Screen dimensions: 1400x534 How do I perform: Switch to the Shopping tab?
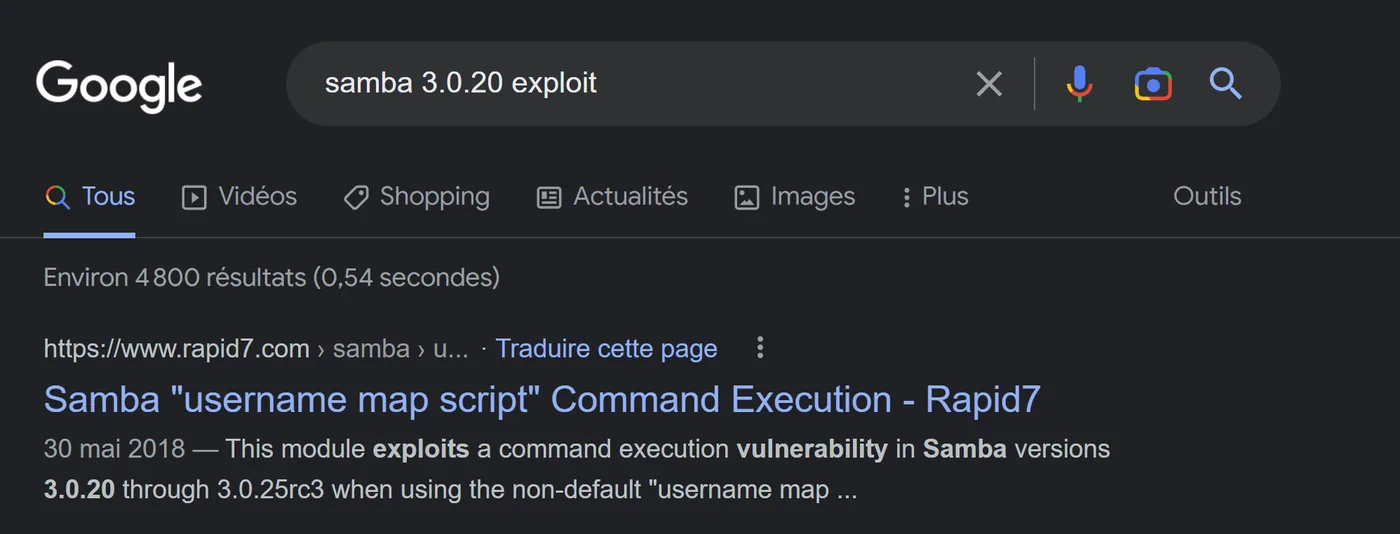coord(416,197)
